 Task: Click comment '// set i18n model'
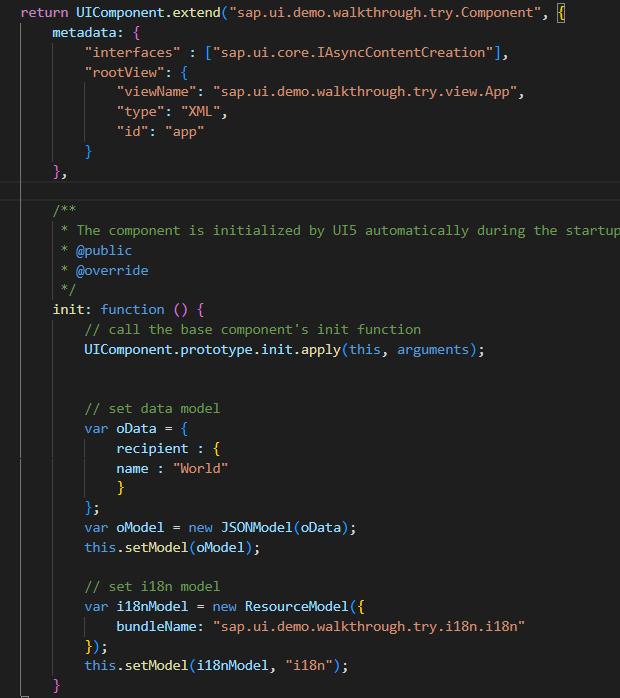coord(152,587)
